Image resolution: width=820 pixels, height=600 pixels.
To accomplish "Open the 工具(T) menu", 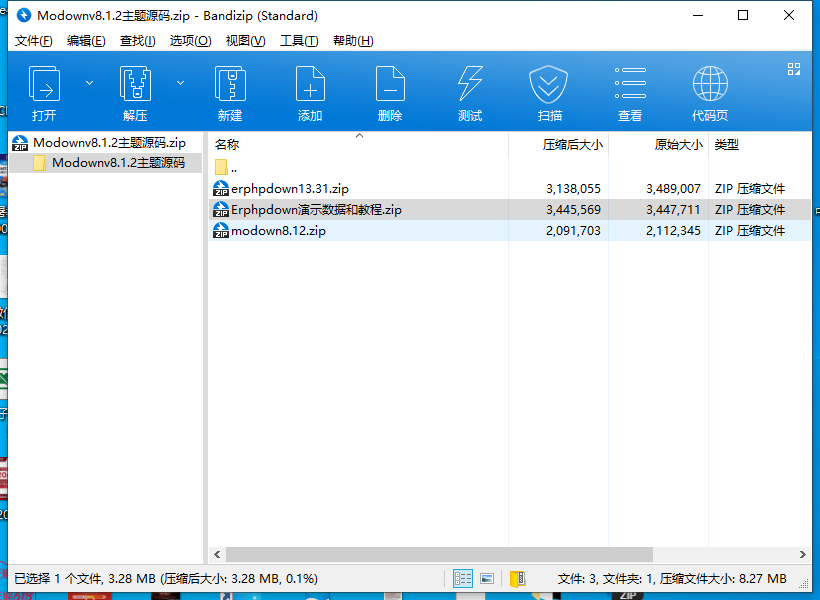I will point(299,41).
